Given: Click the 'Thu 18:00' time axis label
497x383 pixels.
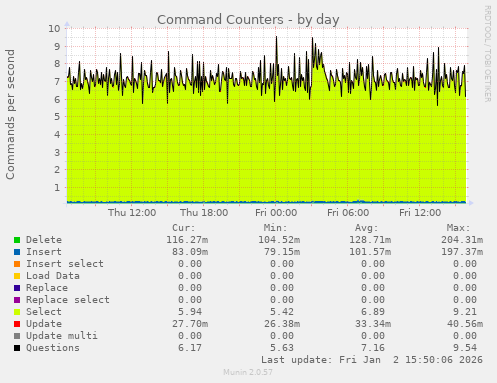Looking at the screenshot, I should coord(204,213).
